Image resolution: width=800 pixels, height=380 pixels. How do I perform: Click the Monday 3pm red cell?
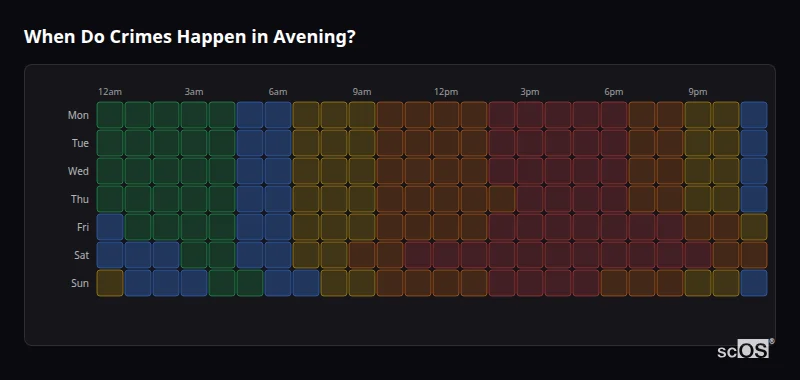pyautogui.click(x=530, y=115)
